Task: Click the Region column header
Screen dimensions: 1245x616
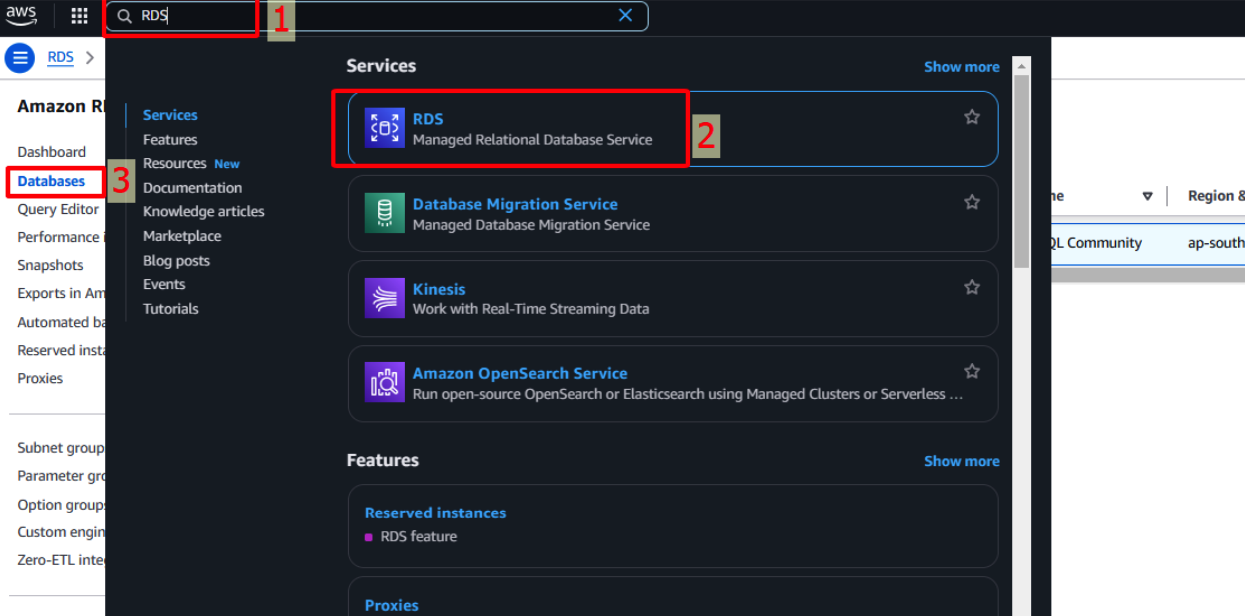Action: (x=1216, y=196)
